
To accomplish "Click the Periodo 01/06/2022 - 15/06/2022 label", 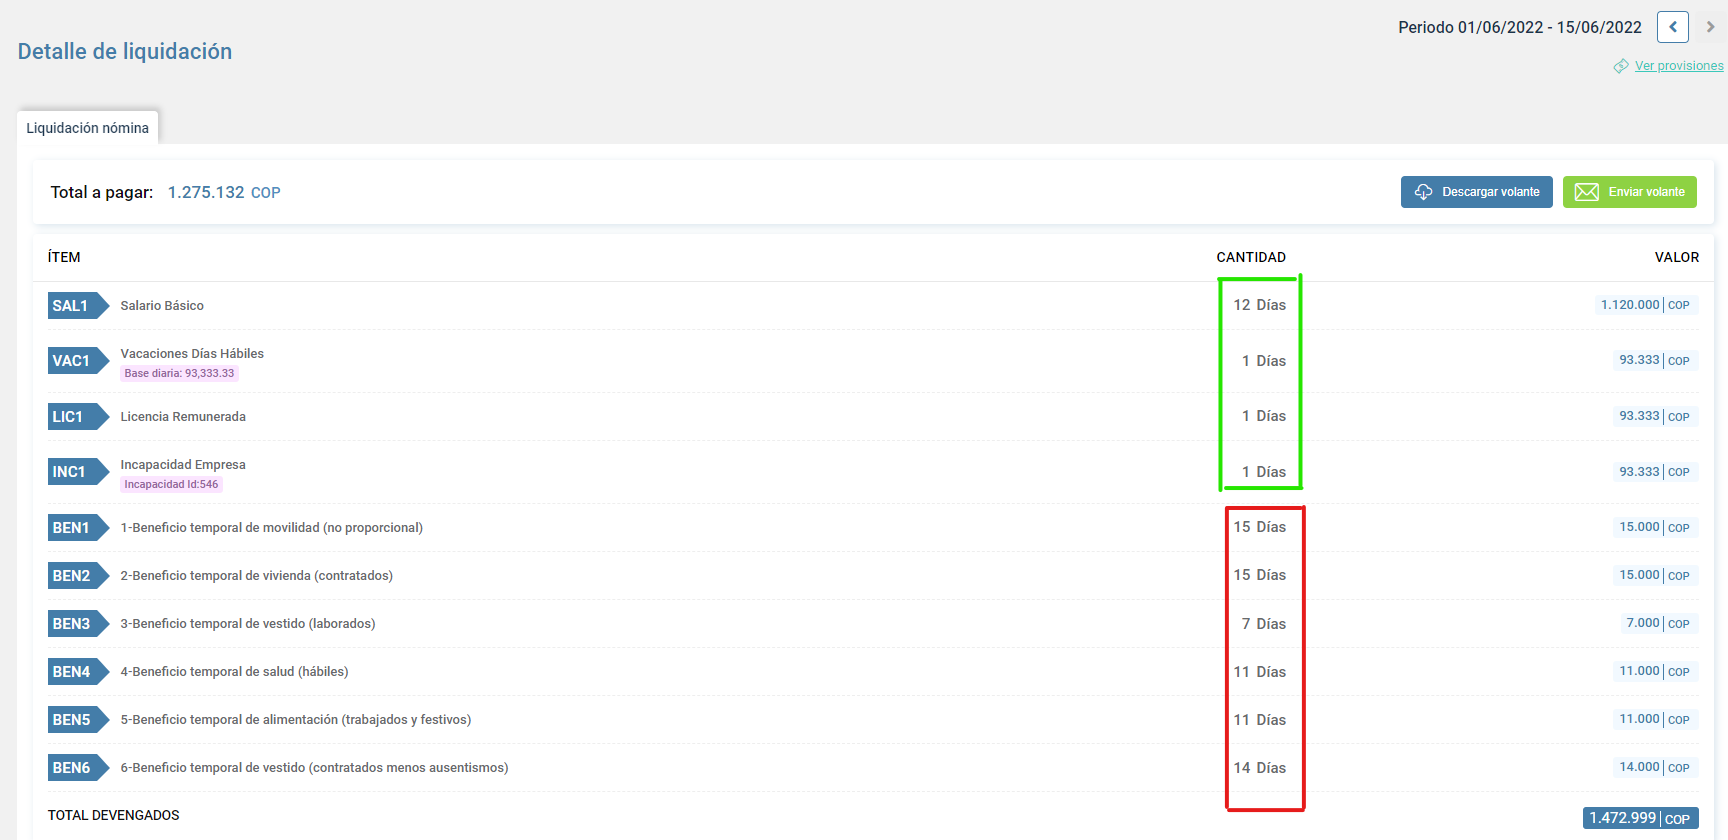I will pos(1520,28).
